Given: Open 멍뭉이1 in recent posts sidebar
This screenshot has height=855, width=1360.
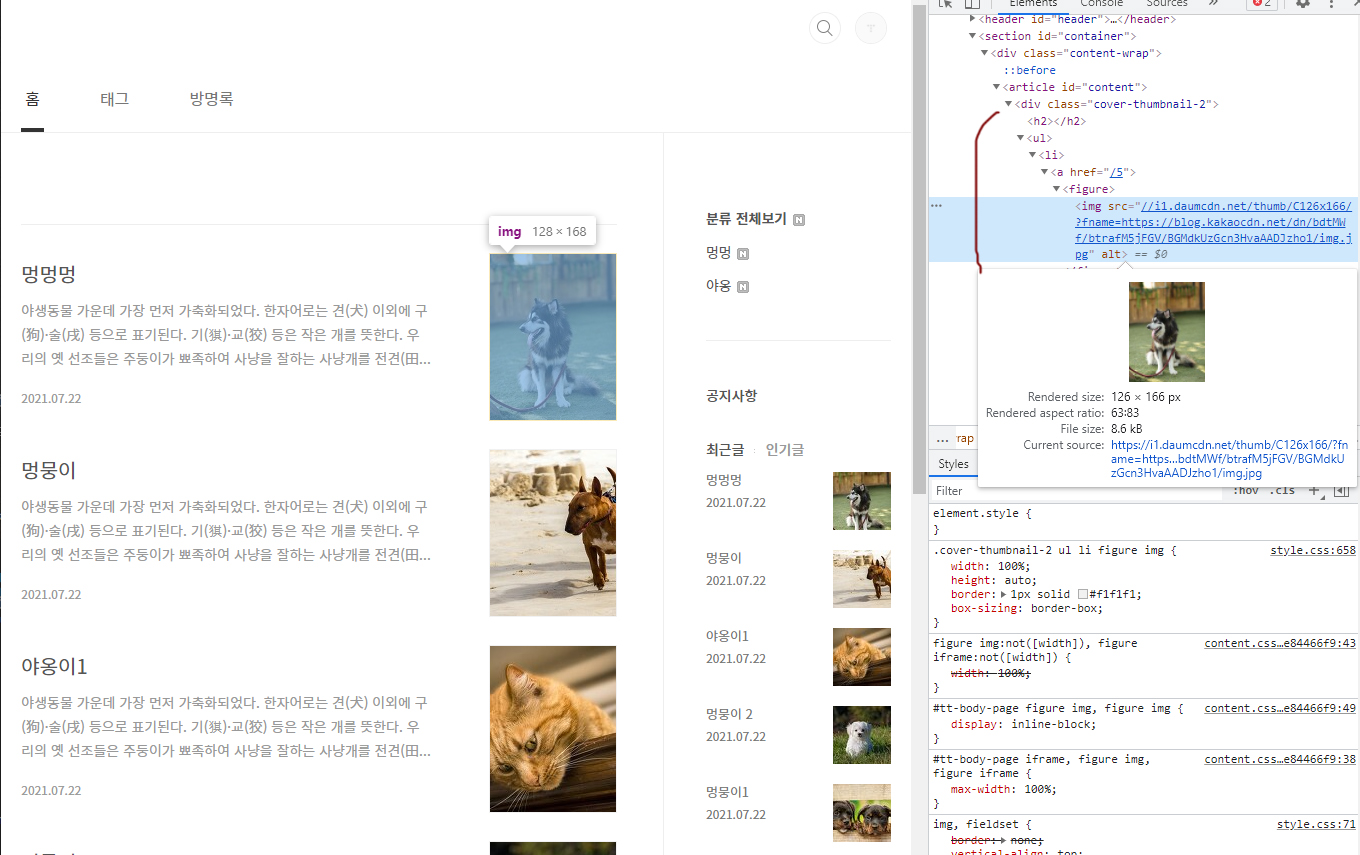Looking at the screenshot, I should pos(727,792).
